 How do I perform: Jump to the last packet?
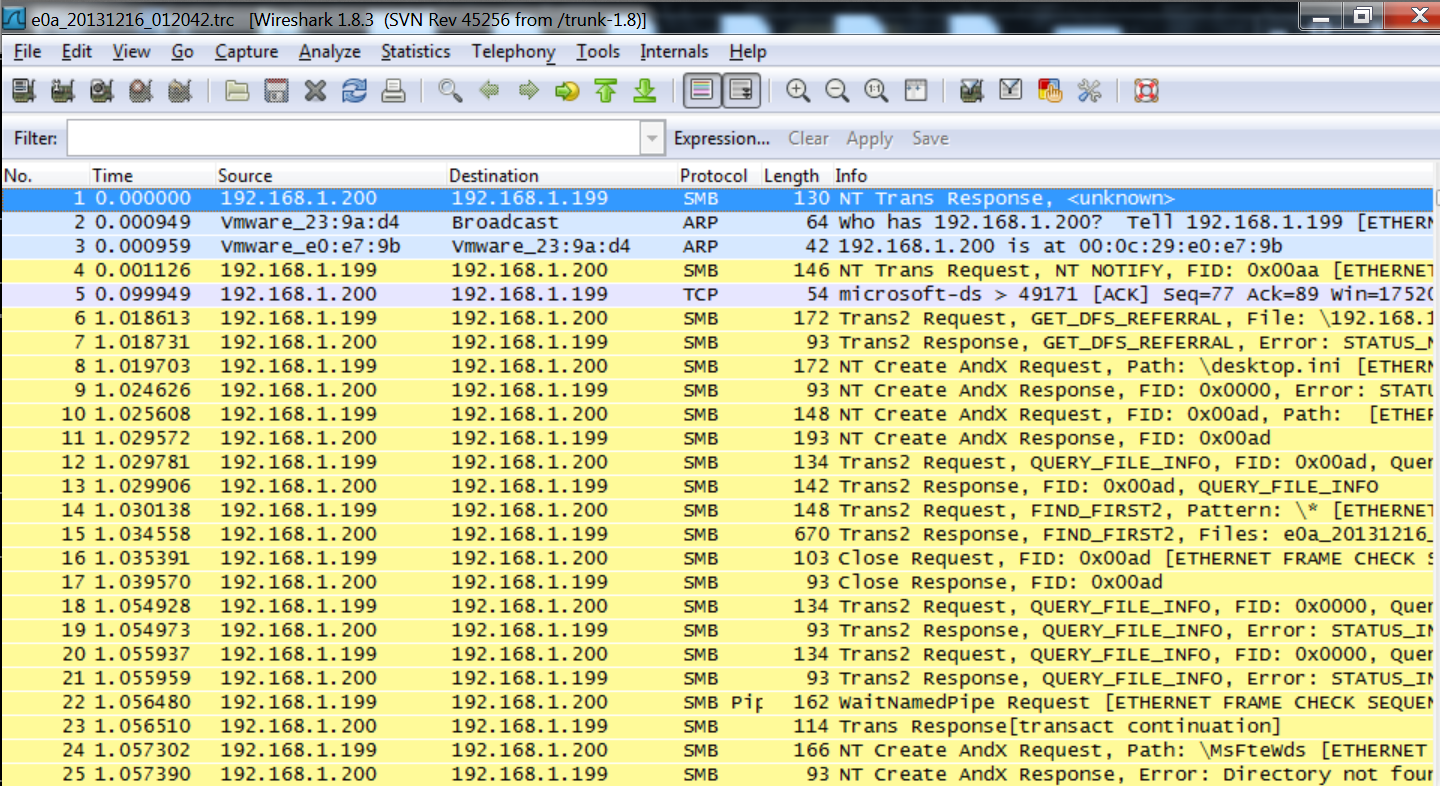[645, 91]
